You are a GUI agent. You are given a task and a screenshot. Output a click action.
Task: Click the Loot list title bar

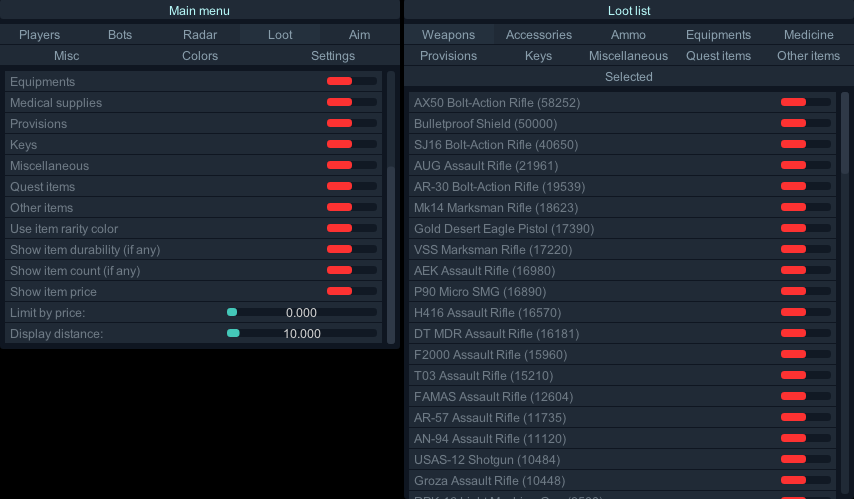pos(629,10)
